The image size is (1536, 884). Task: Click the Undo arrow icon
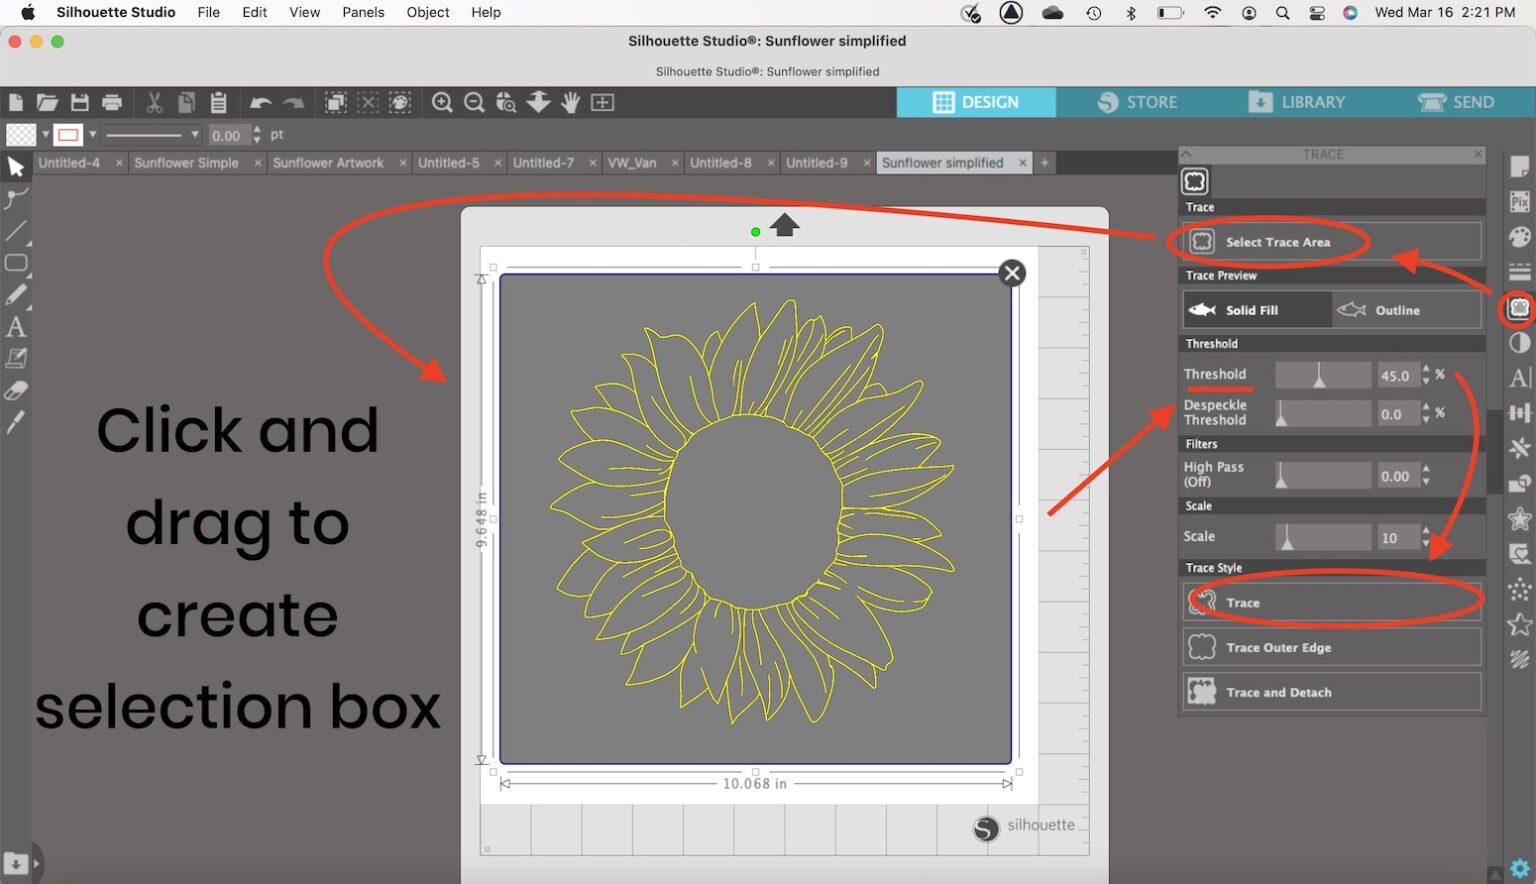point(260,102)
